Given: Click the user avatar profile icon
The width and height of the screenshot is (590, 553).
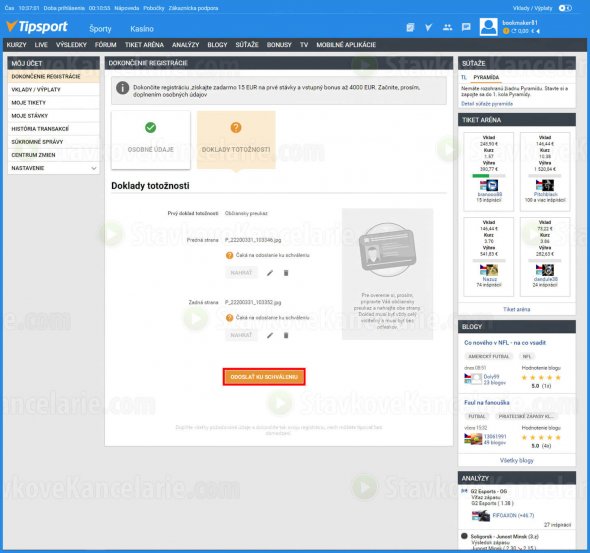Looking at the screenshot, I should click(x=488, y=27).
